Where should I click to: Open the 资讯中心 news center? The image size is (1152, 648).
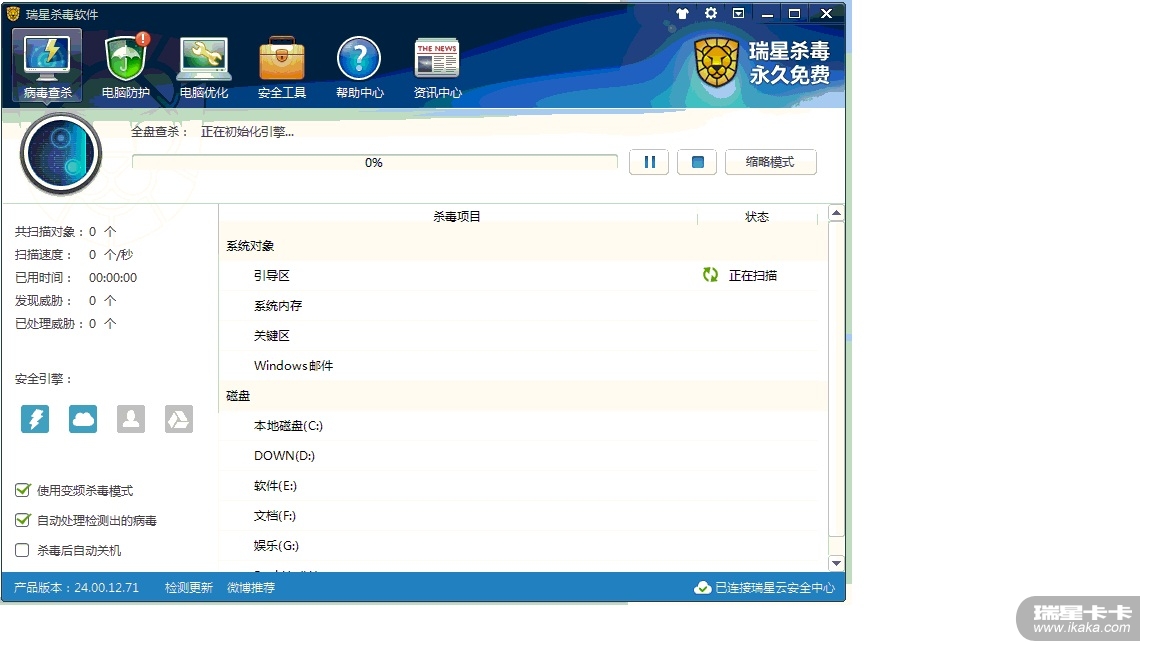click(x=437, y=66)
